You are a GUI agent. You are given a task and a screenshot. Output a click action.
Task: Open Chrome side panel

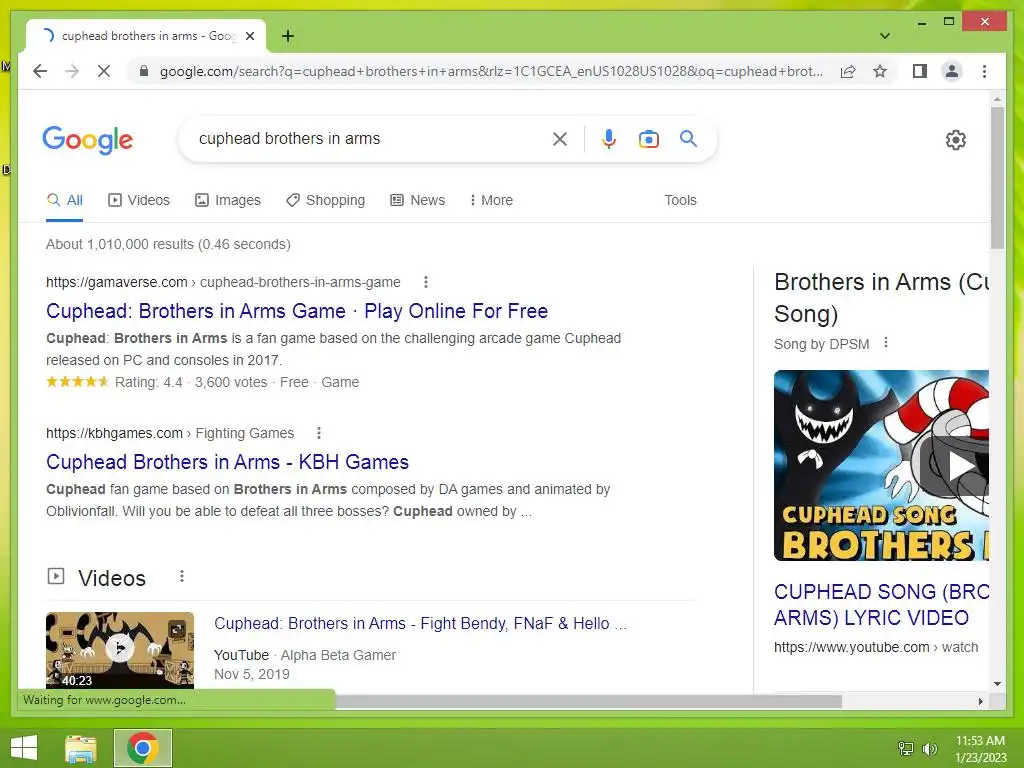point(920,71)
